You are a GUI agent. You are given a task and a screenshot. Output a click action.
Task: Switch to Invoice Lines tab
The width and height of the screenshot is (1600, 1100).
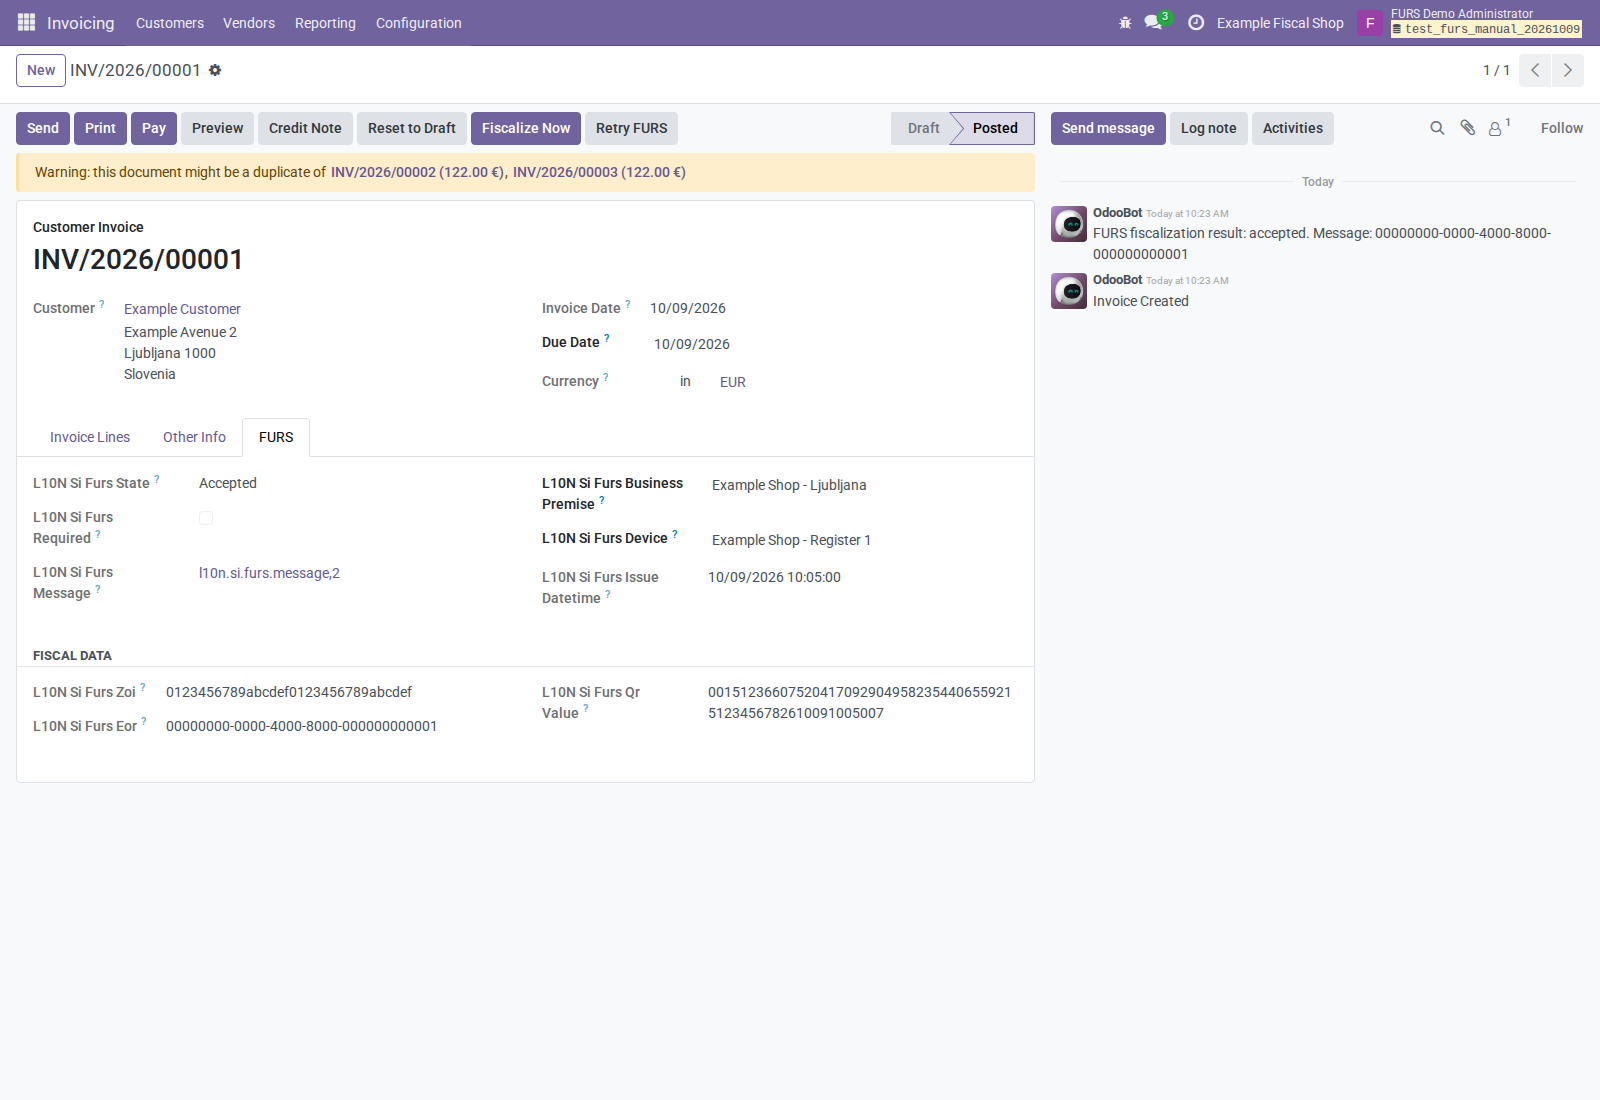tap(90, 437)
